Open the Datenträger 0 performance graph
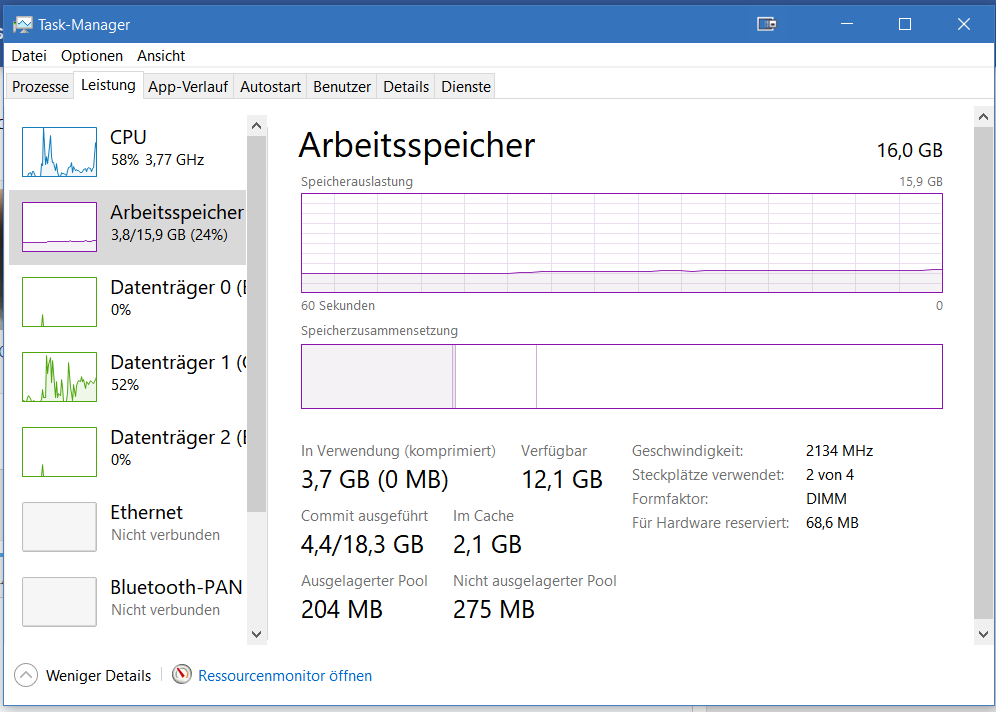The height and width of the screenshot is (712, 996). point(60,302)
